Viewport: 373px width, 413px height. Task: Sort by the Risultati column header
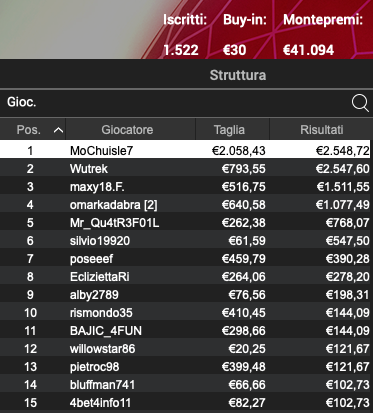coord(321,130)
